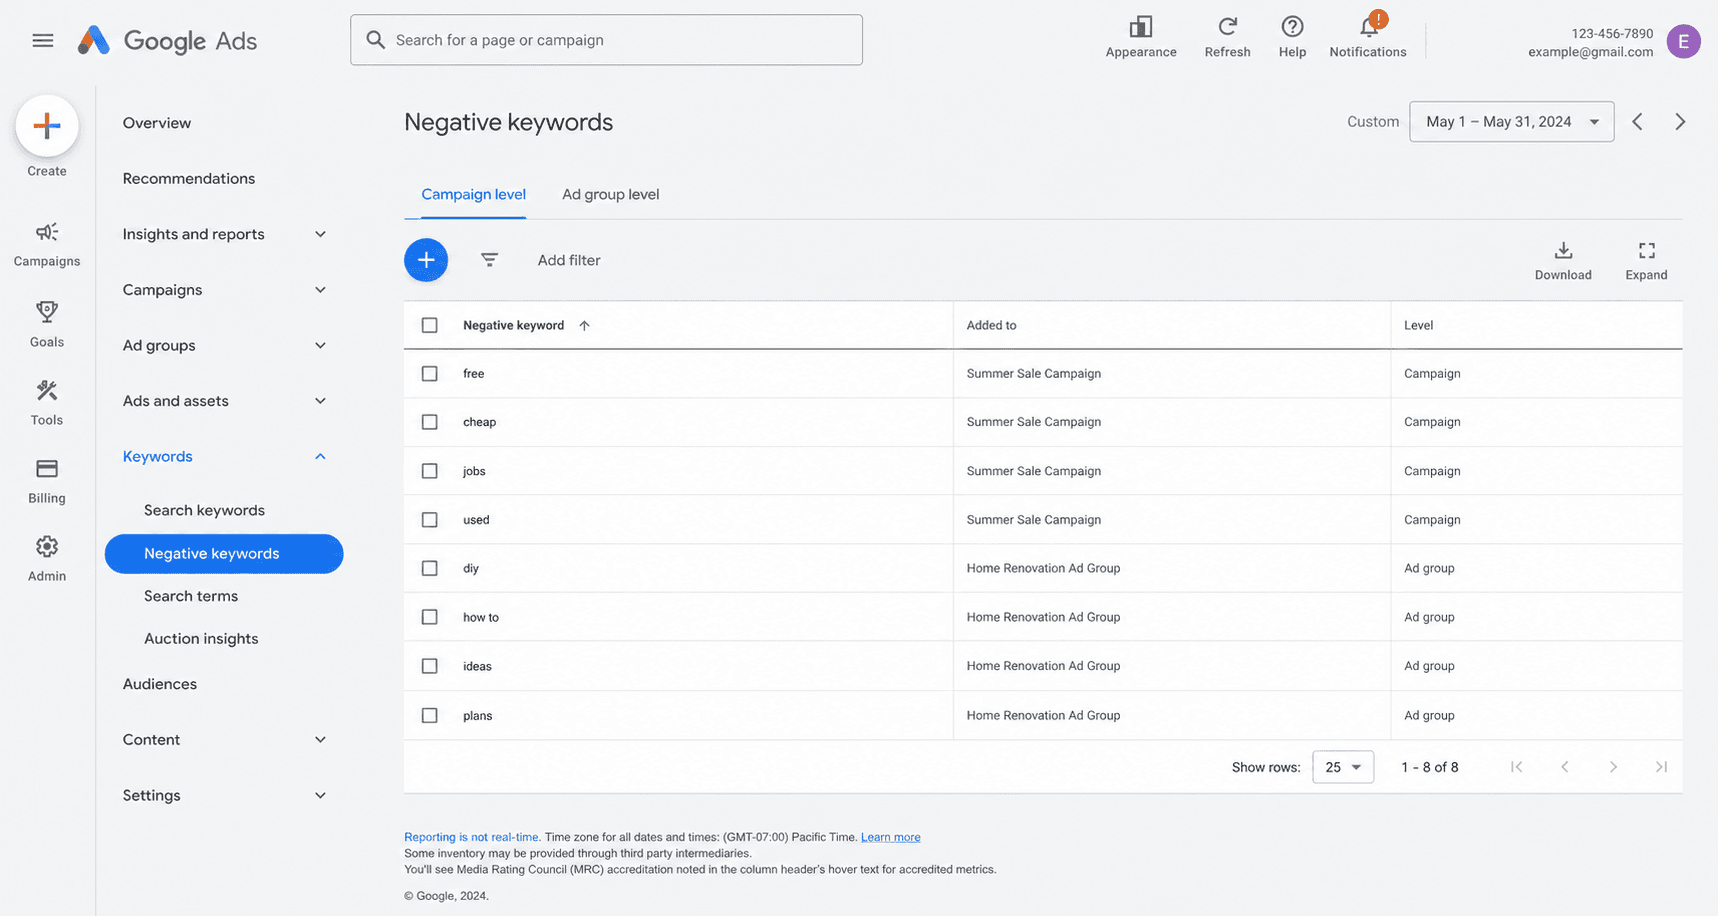The height and width of the screenshot is (916, 1718).
Task: Open Auction insights page
Action: pos(201,639)
